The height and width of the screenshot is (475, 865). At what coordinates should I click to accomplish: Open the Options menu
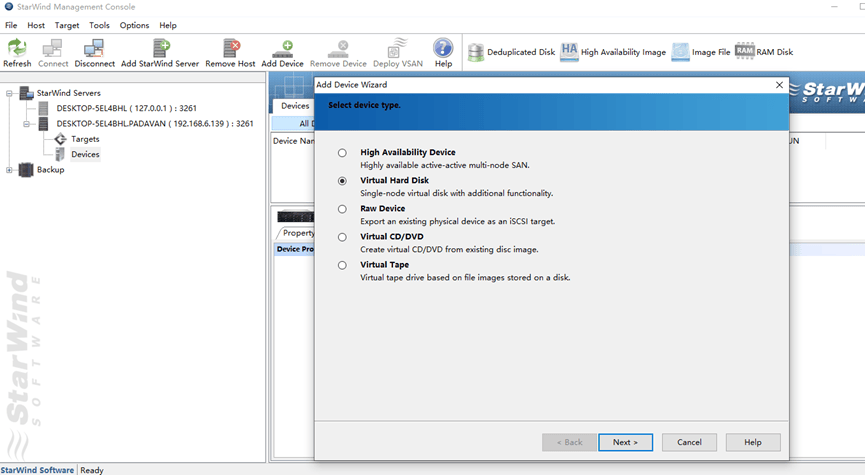point(134,25)
